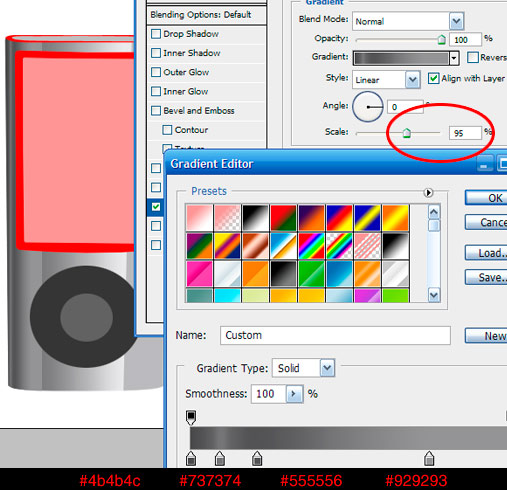Select the first color stop below gradient bar
The height and width of the screenshot is (490, 507).
coord(191,458)
